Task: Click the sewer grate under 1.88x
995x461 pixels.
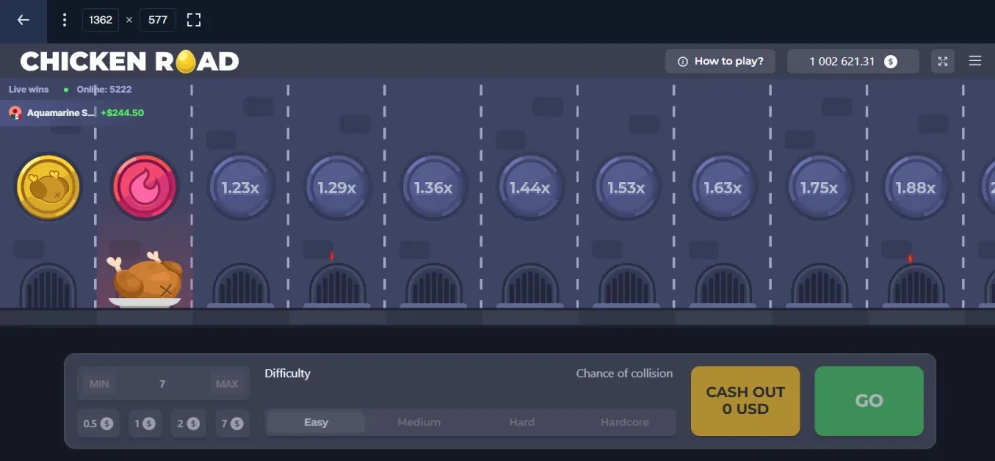Action: [916, 286]
